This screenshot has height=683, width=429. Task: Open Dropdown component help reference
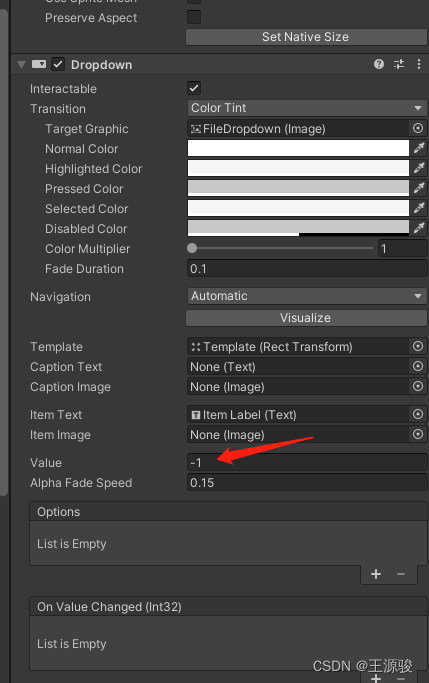pos(379,64)
